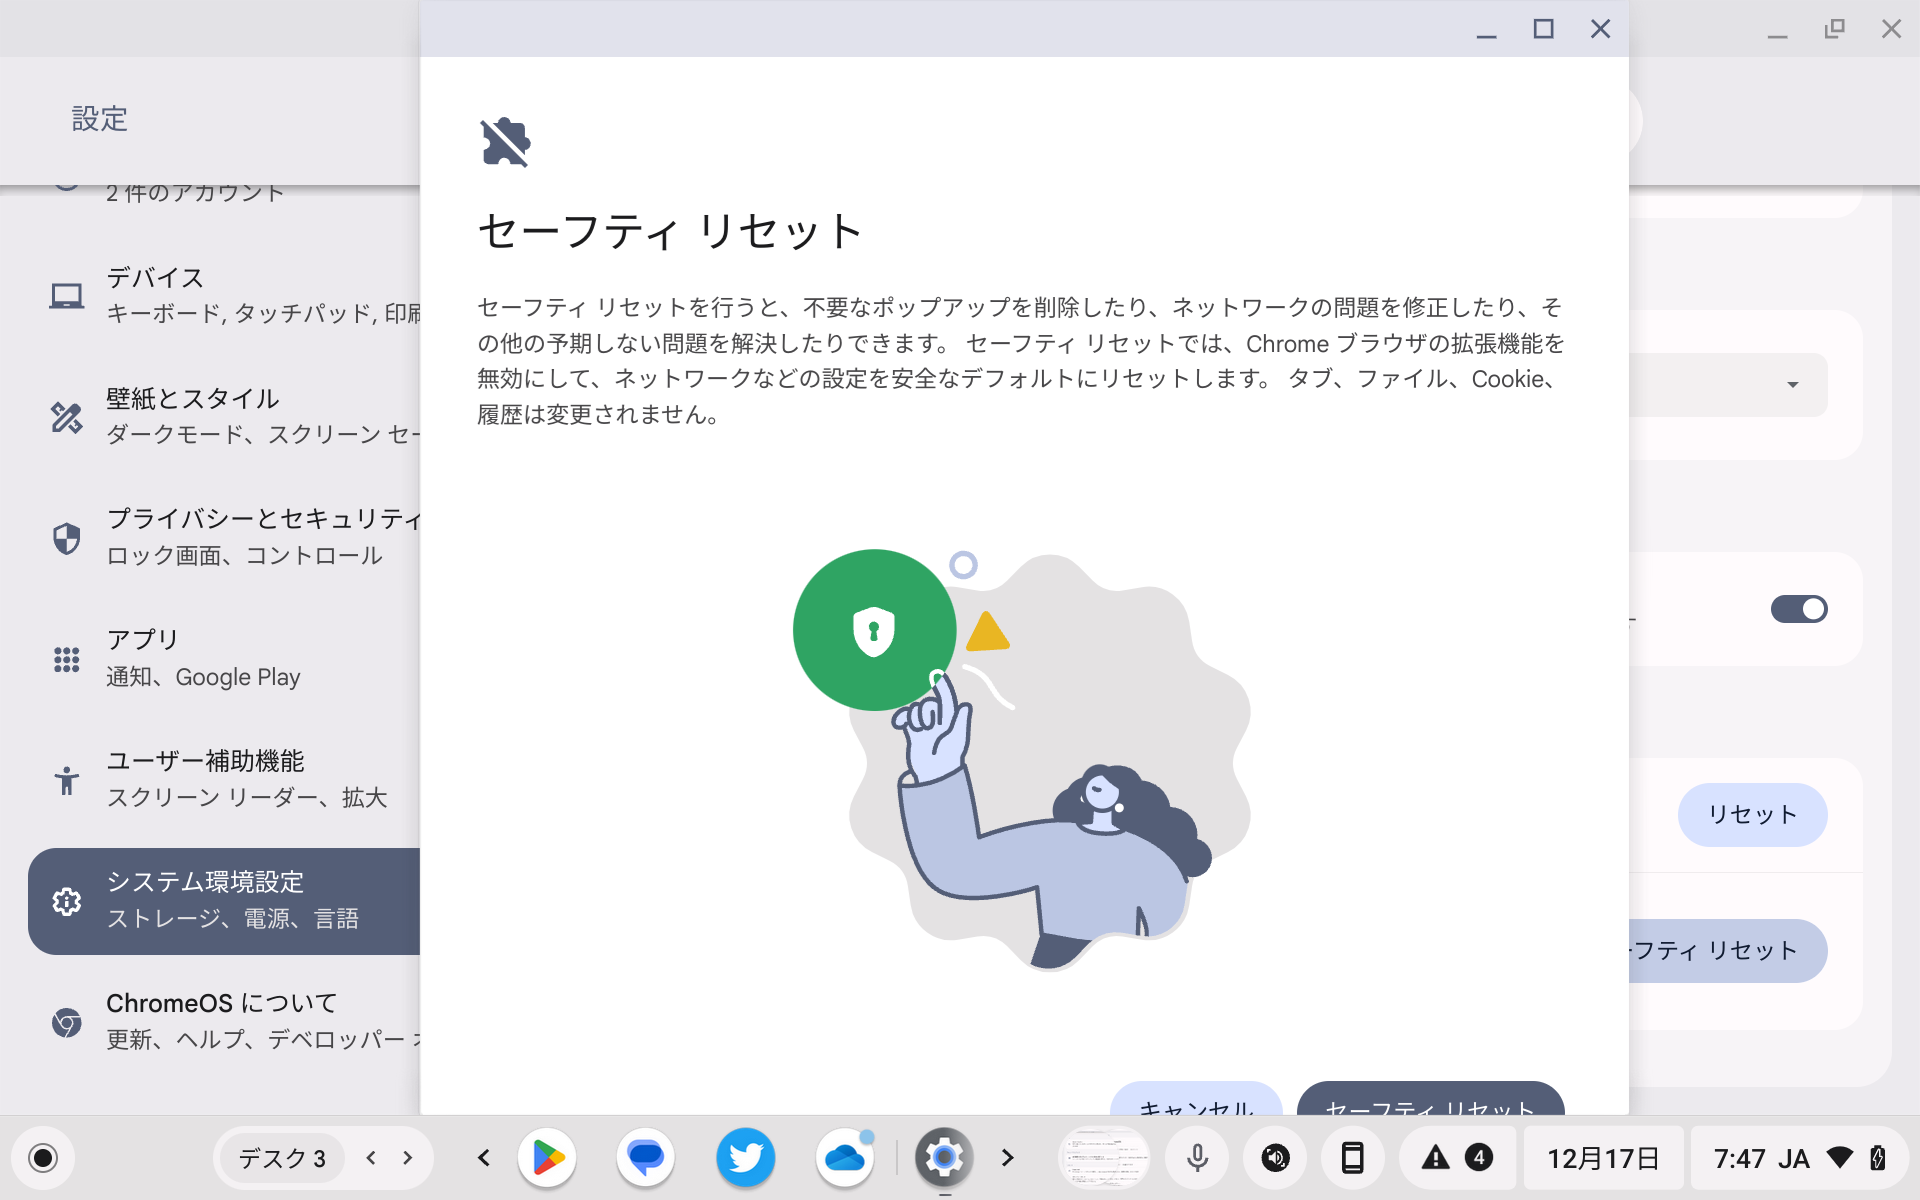Open Messages app from the shelf

(x=646, y=1158)
